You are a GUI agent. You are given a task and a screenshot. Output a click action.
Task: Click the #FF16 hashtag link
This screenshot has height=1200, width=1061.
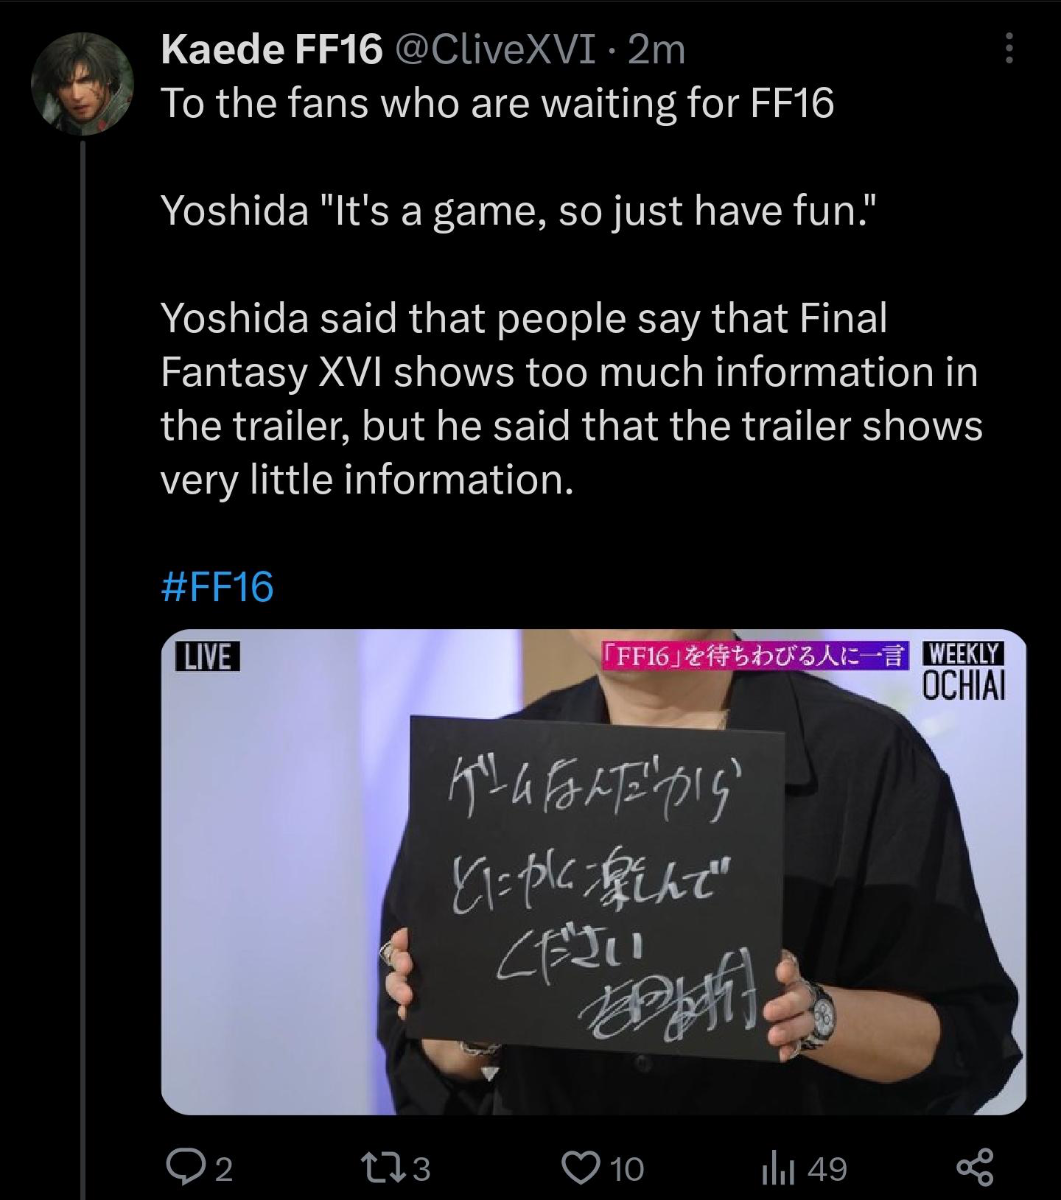click(217, 587)
